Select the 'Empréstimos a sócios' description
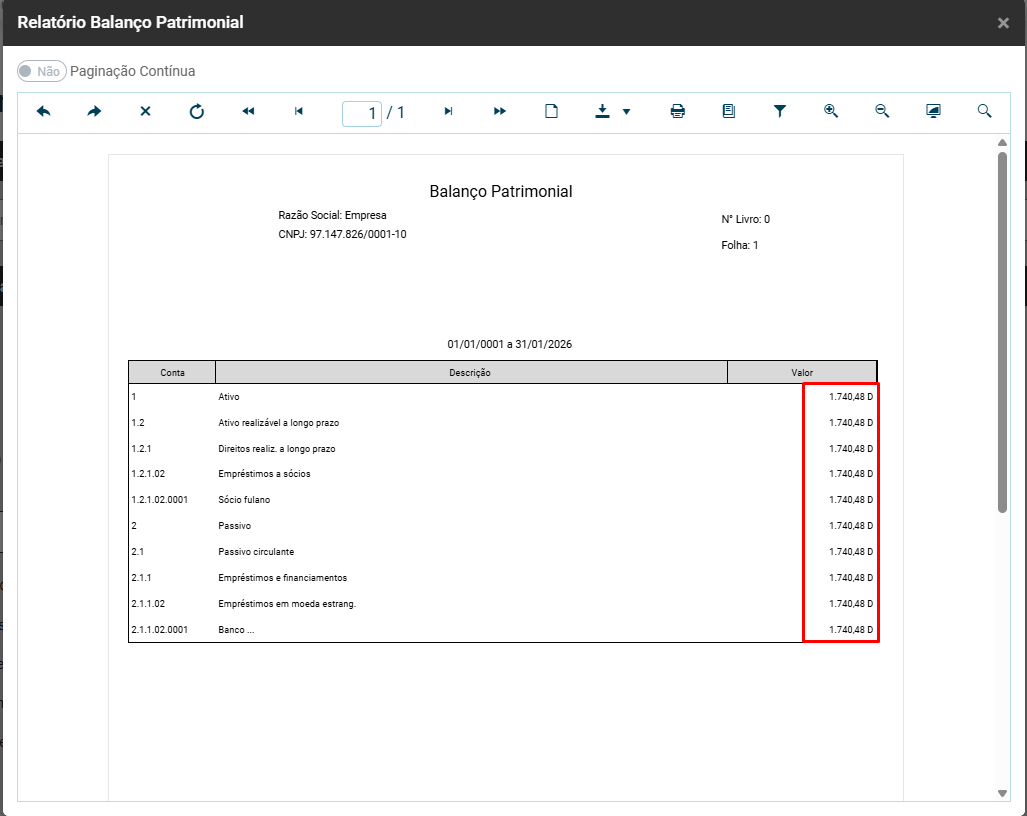The width and height of the screenshot is (1027, 816). pos(264,473)
